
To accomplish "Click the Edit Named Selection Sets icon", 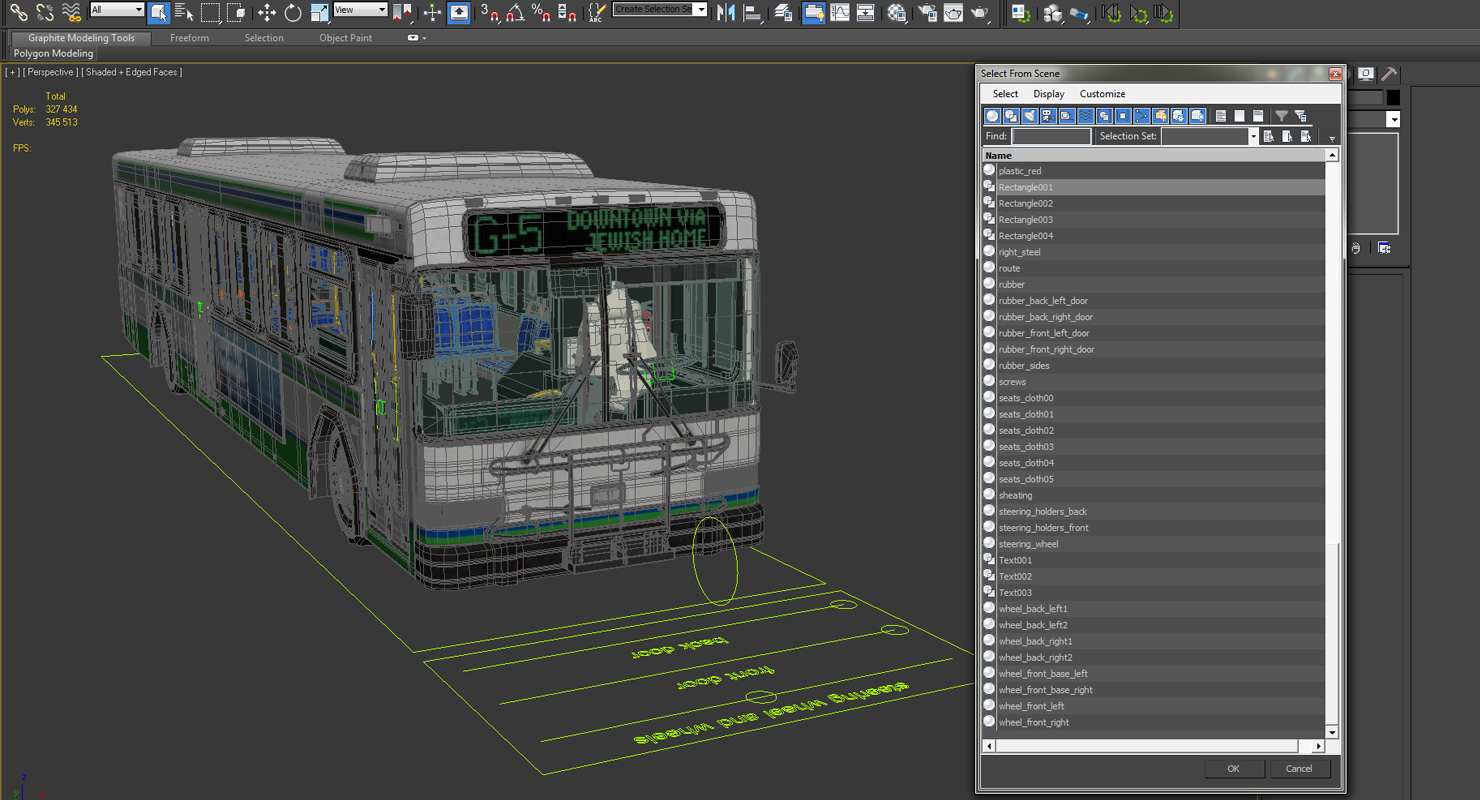I will tap(596, 12).
